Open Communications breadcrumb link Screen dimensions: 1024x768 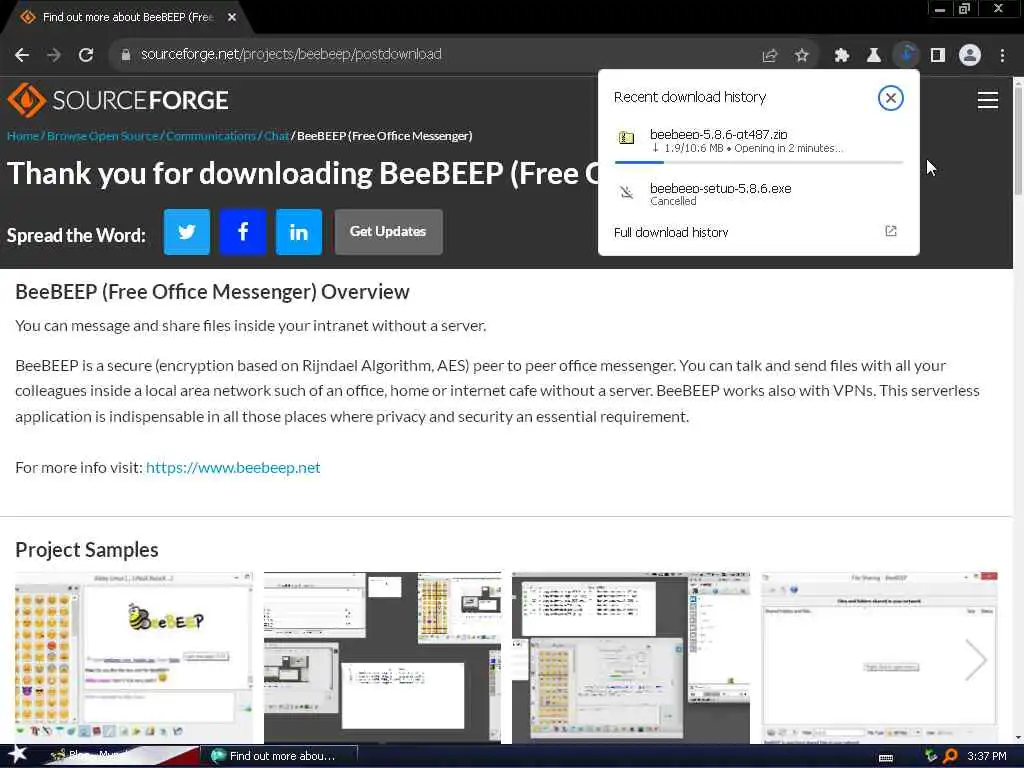211,136
